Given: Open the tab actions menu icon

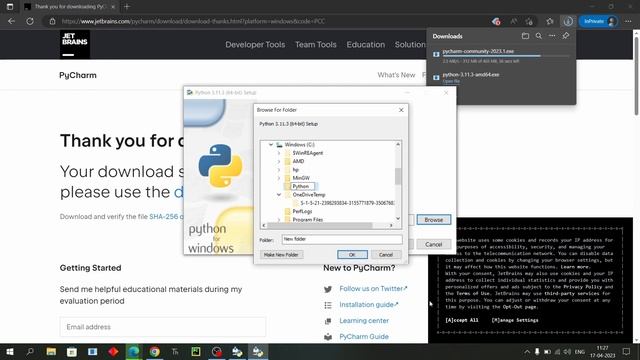Looking at the screenshot, I should pos(10,7).
